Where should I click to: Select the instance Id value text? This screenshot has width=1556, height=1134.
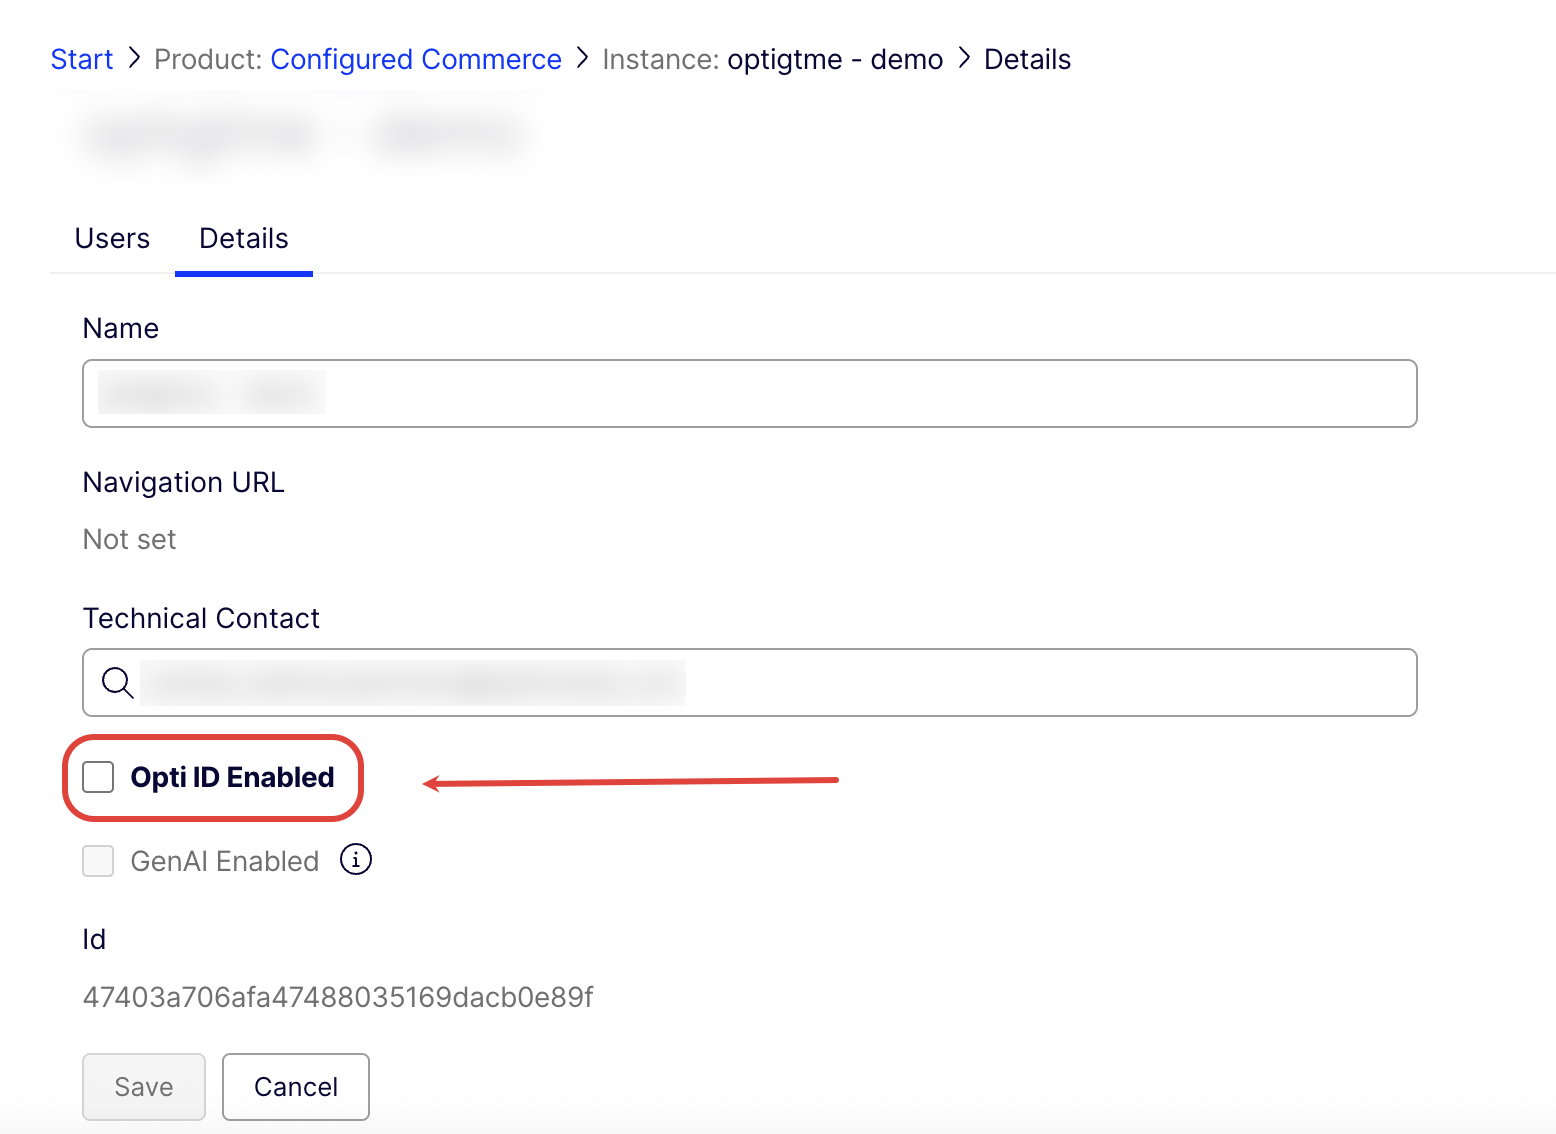click(x=337, y=997)
